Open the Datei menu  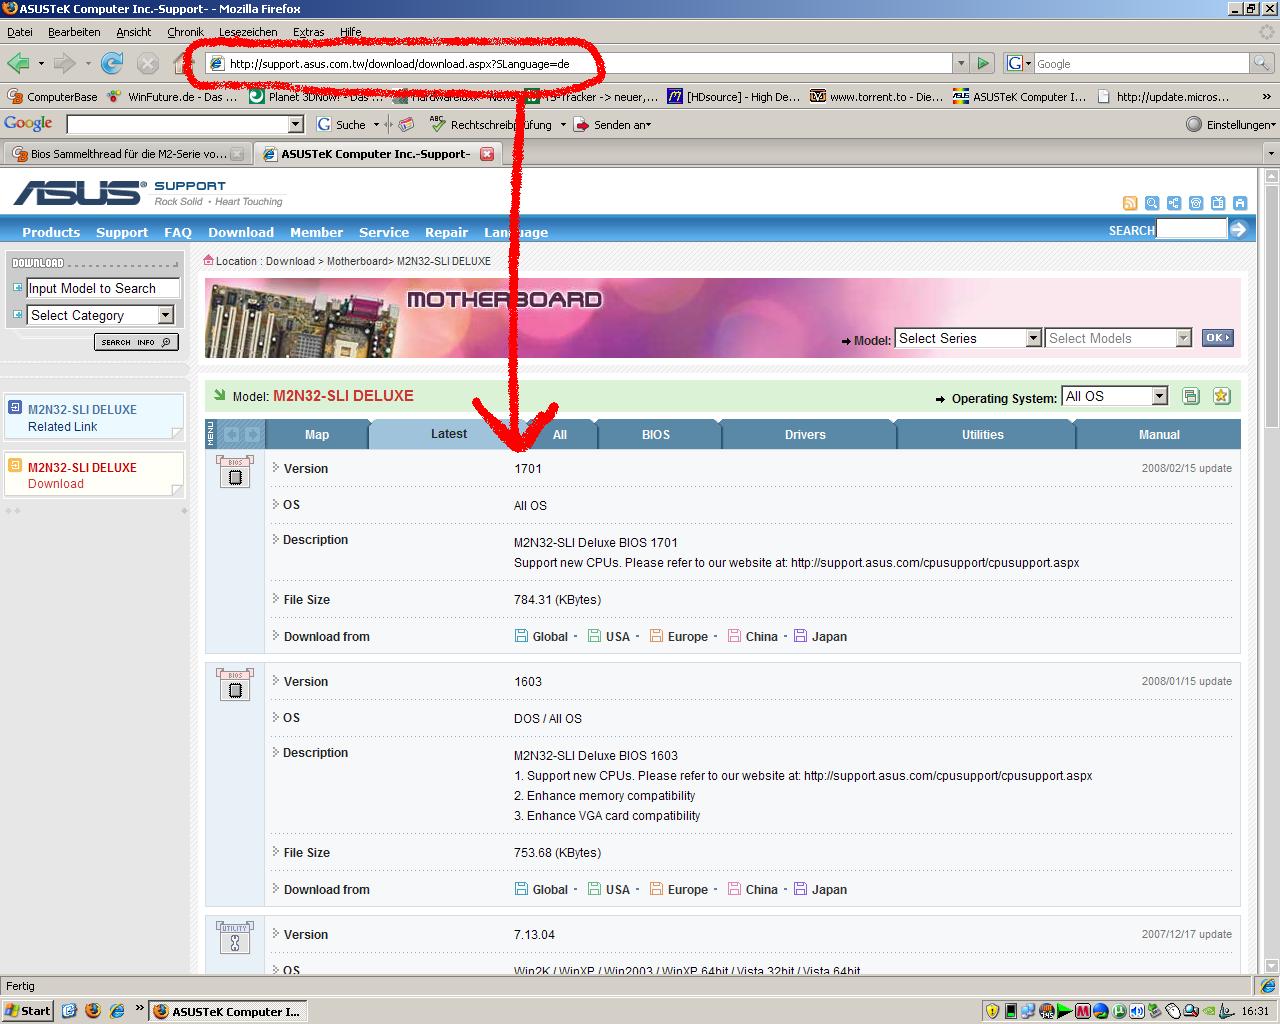tap(20, 32)
